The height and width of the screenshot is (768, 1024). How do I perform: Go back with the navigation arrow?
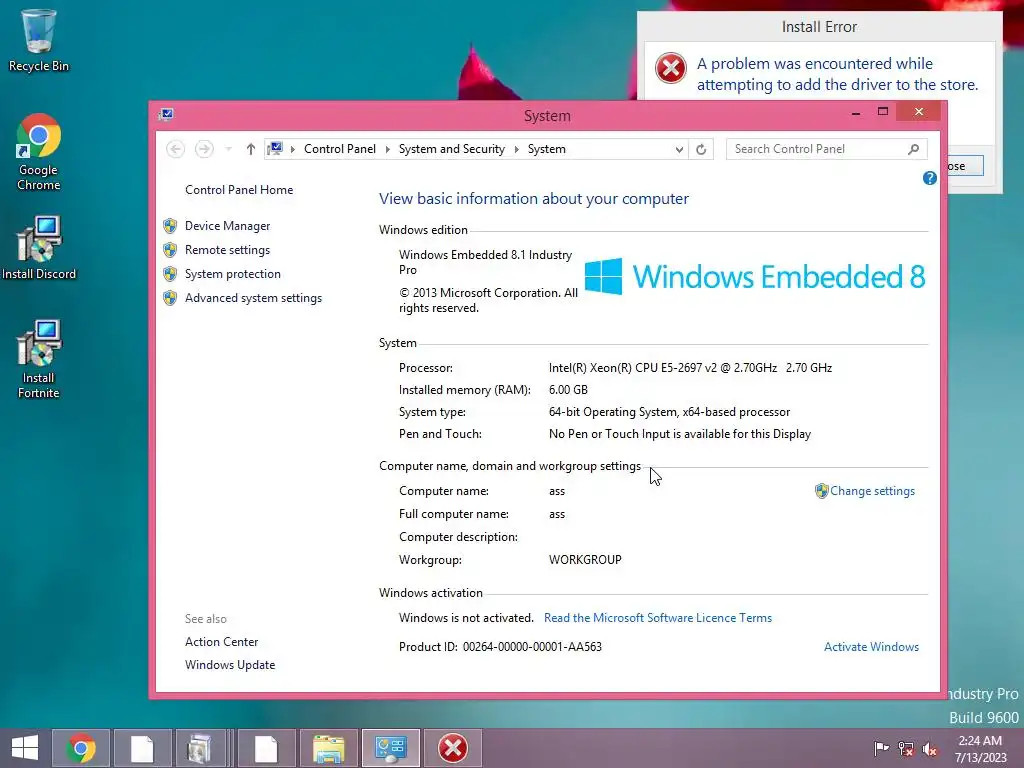(175, 149)
